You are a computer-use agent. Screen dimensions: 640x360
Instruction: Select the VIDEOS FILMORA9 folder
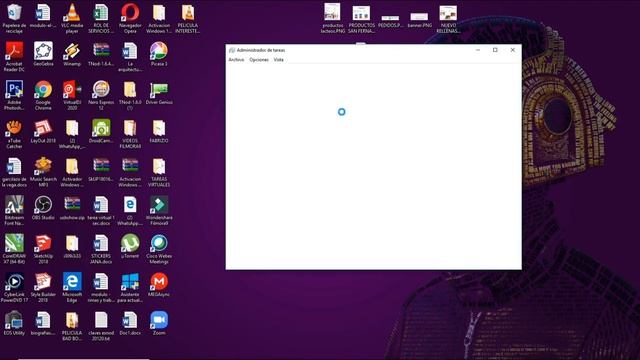click(x=130, y=134)
